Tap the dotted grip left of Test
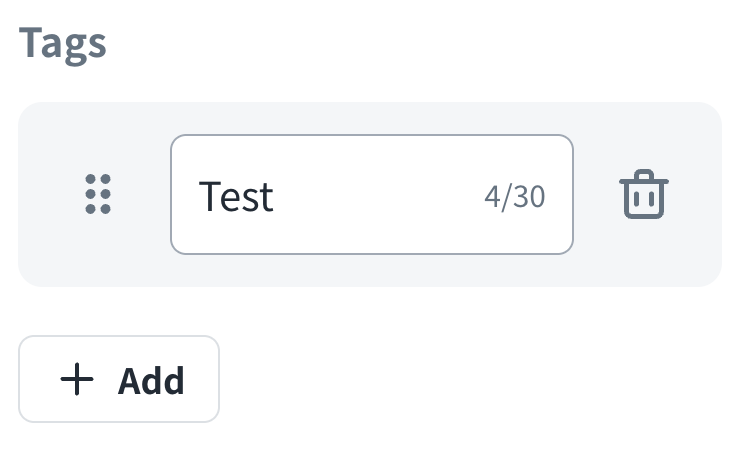 (98, 194)
